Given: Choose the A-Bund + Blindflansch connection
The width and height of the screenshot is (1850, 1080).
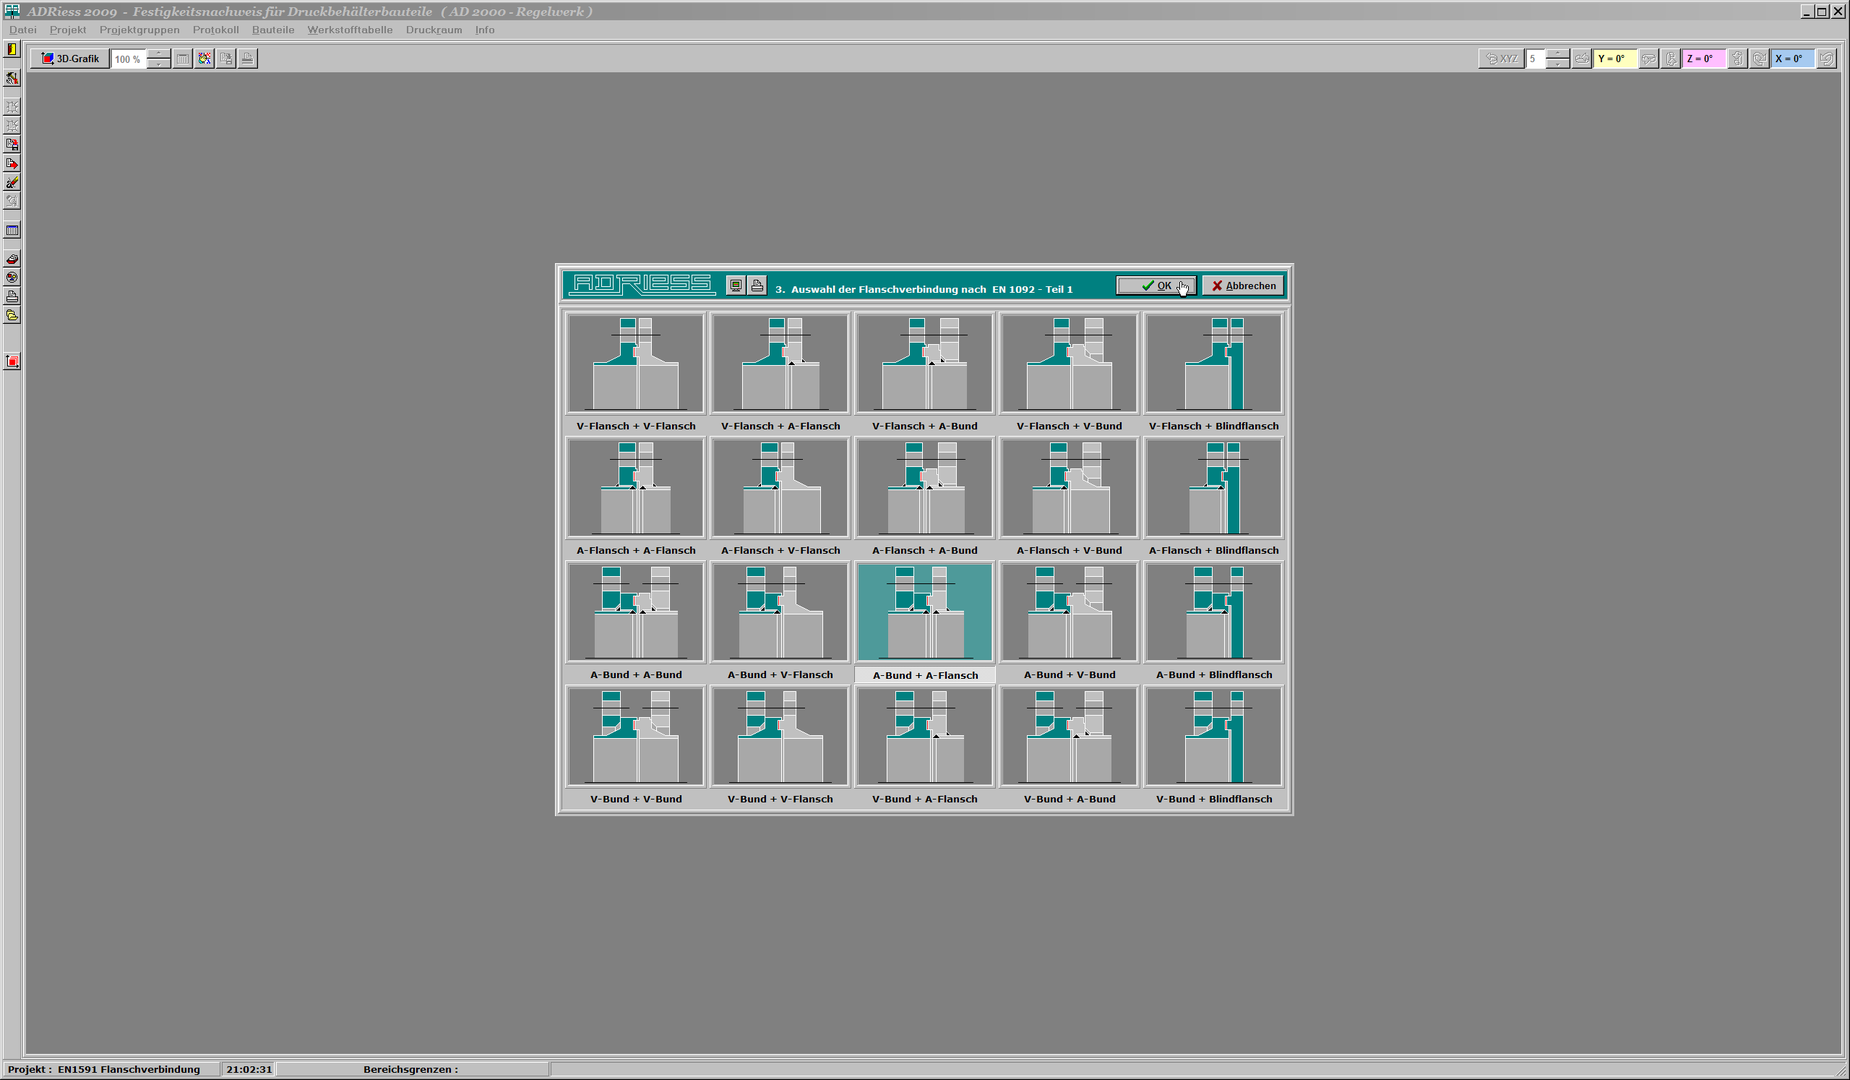Looking at the screenshot, I should [1213, 612].
